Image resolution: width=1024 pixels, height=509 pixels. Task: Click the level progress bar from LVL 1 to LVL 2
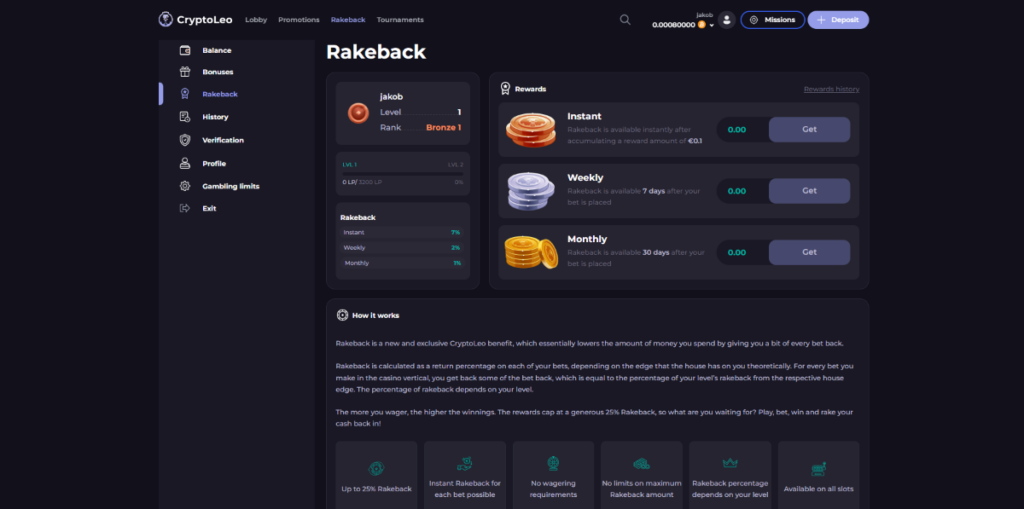403,173
